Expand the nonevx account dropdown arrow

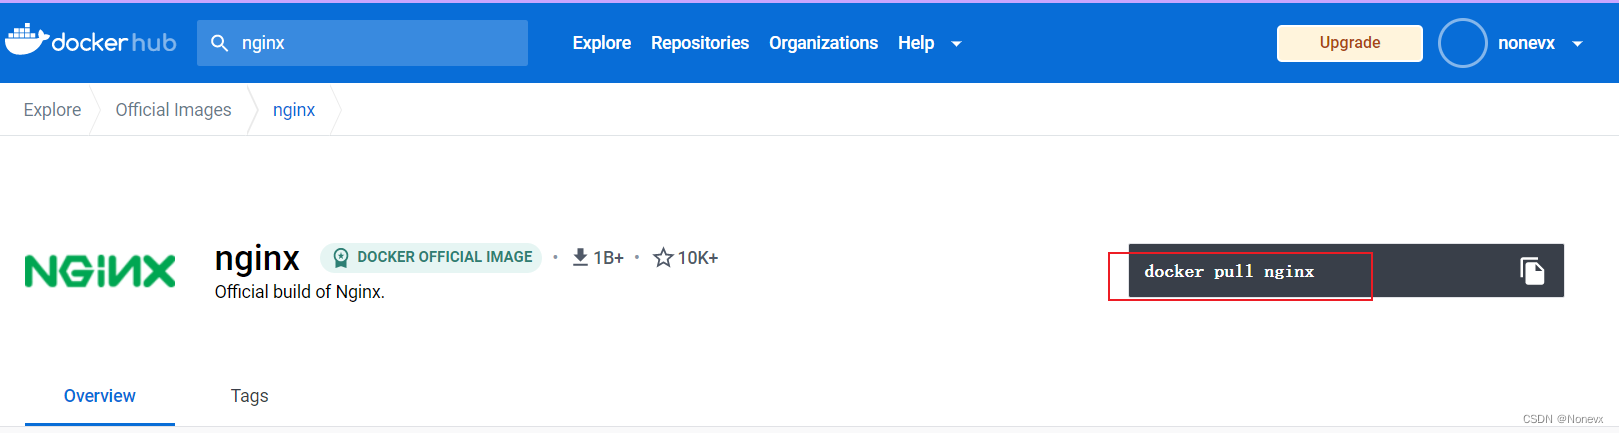[x=1578, y=44]
